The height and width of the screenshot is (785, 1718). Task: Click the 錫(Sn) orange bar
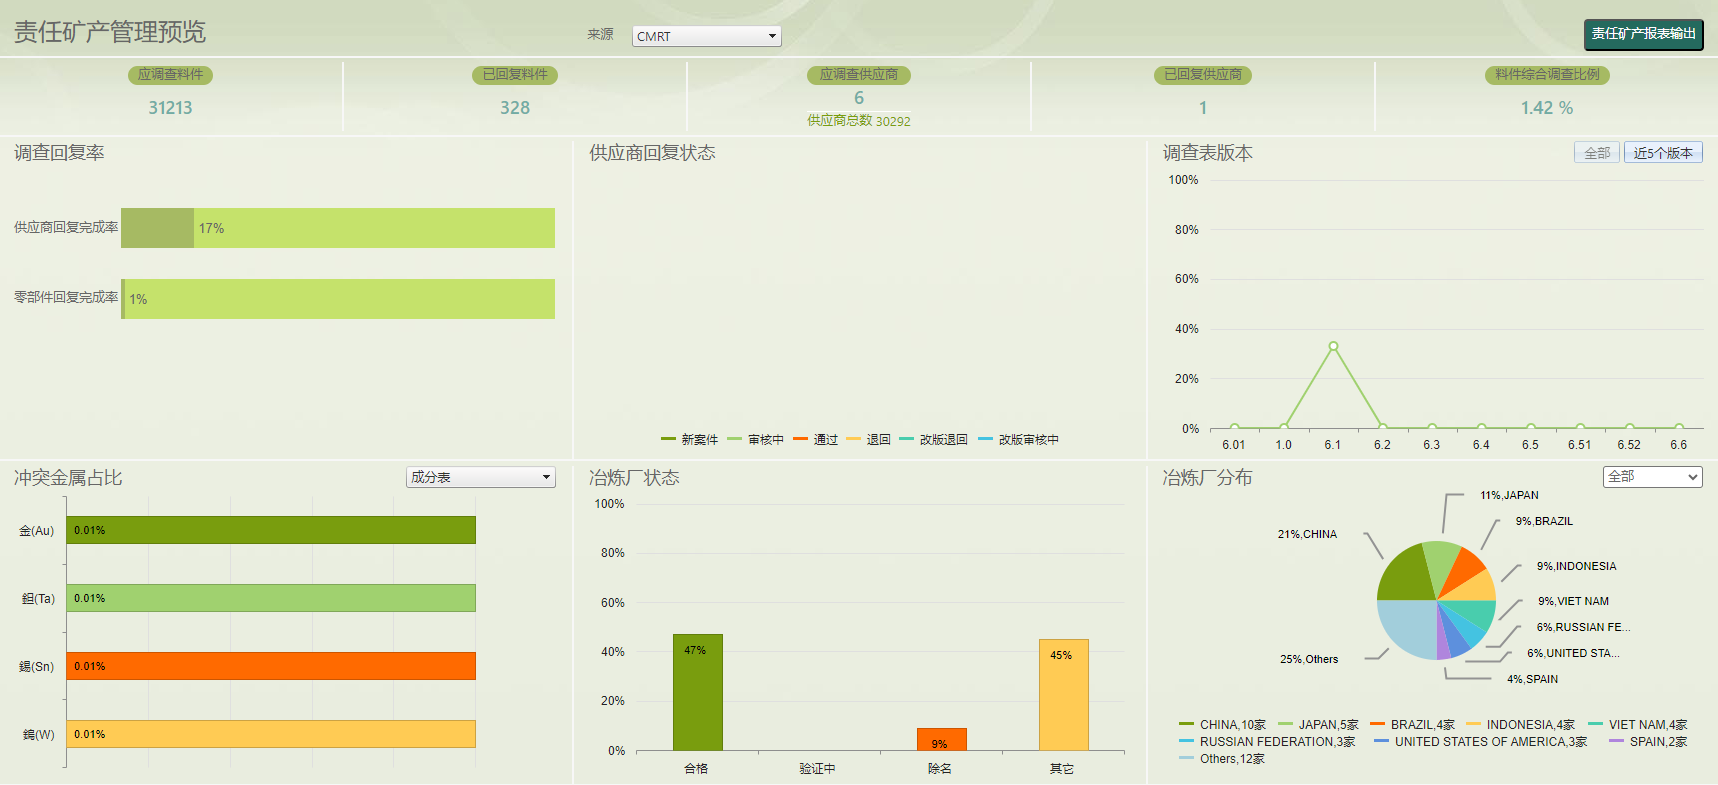(x=271, y=666)
